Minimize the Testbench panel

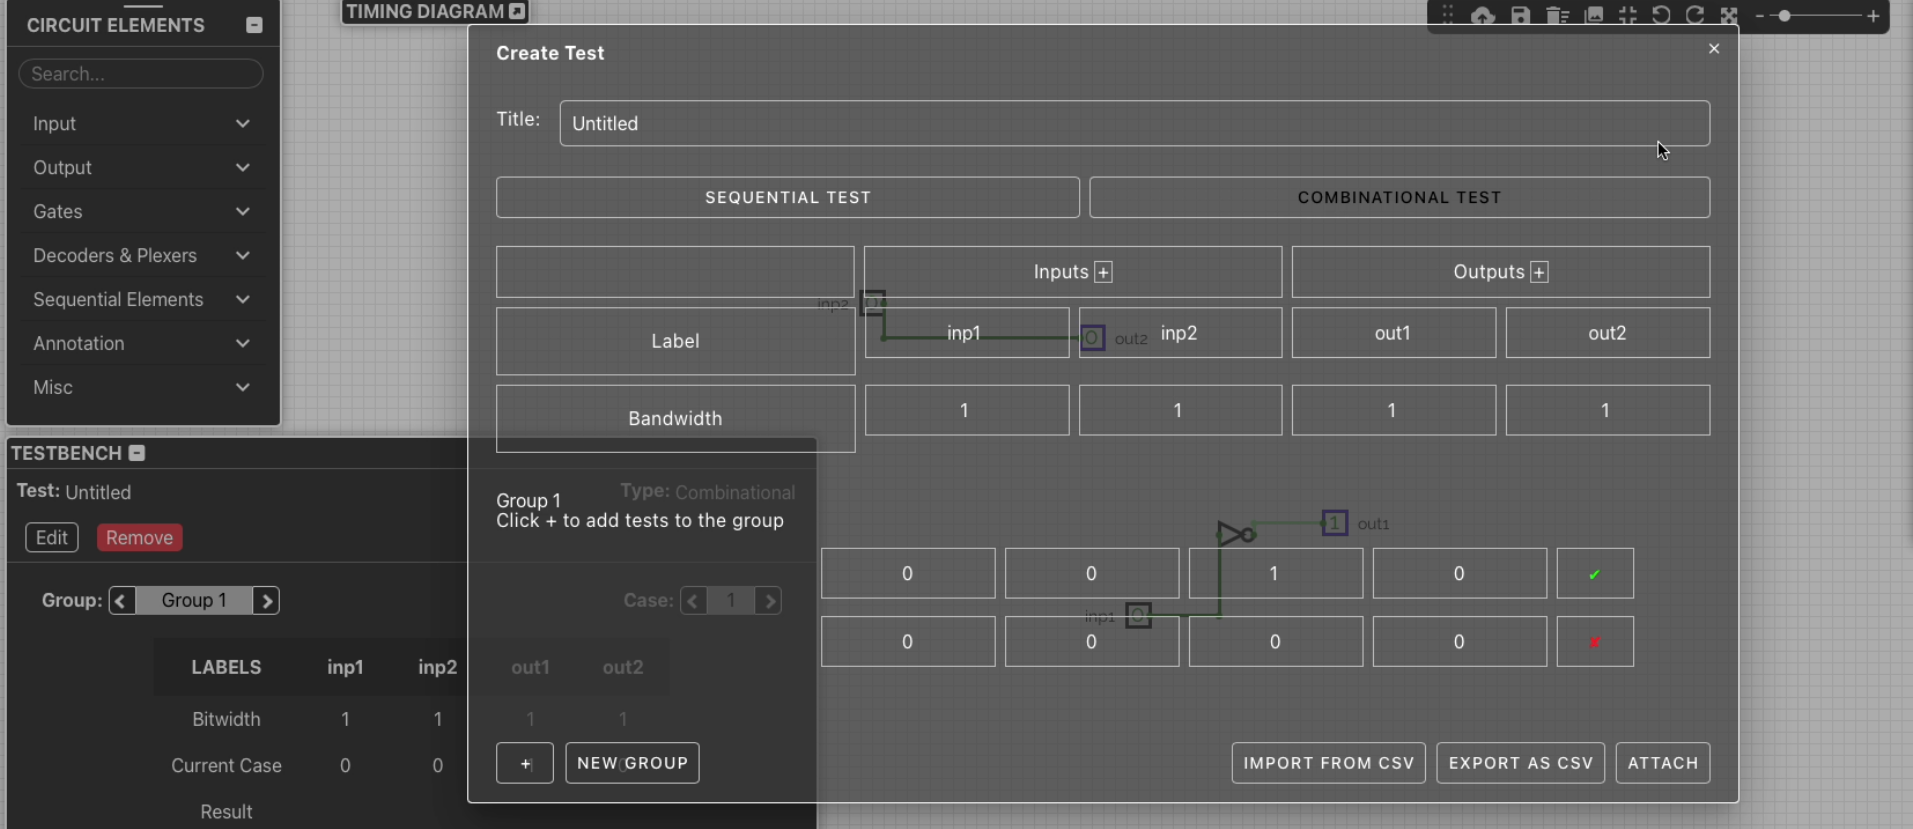pos(137,453)
